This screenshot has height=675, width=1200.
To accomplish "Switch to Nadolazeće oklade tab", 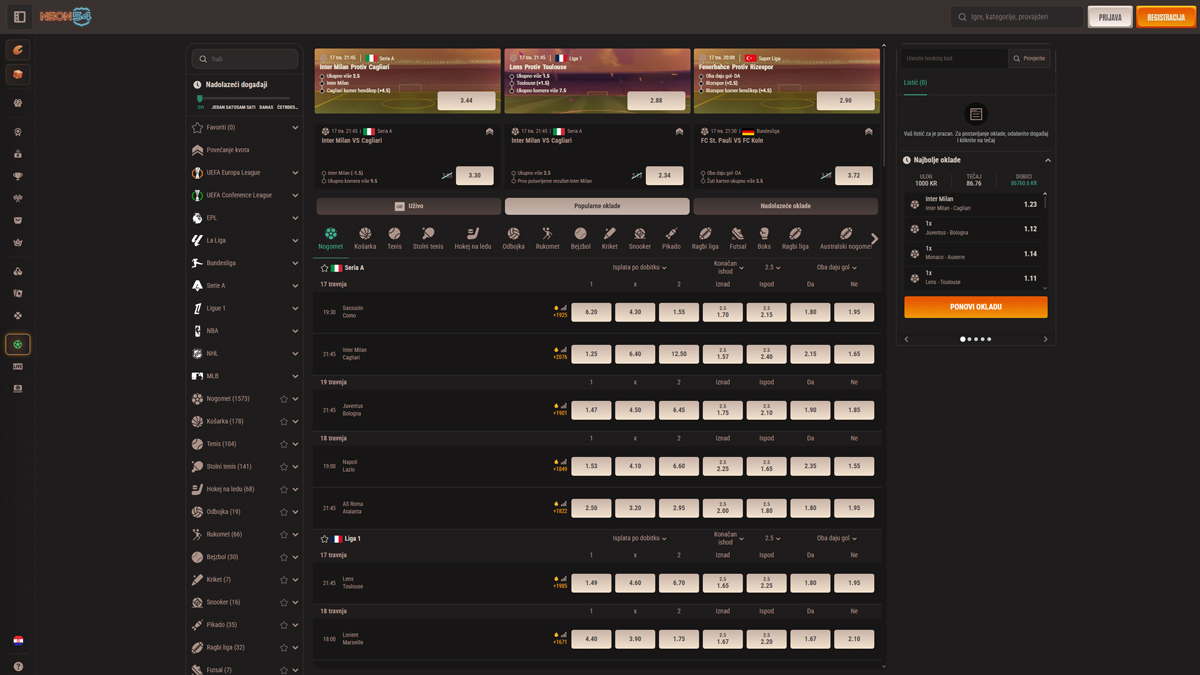I will point(785,206).
